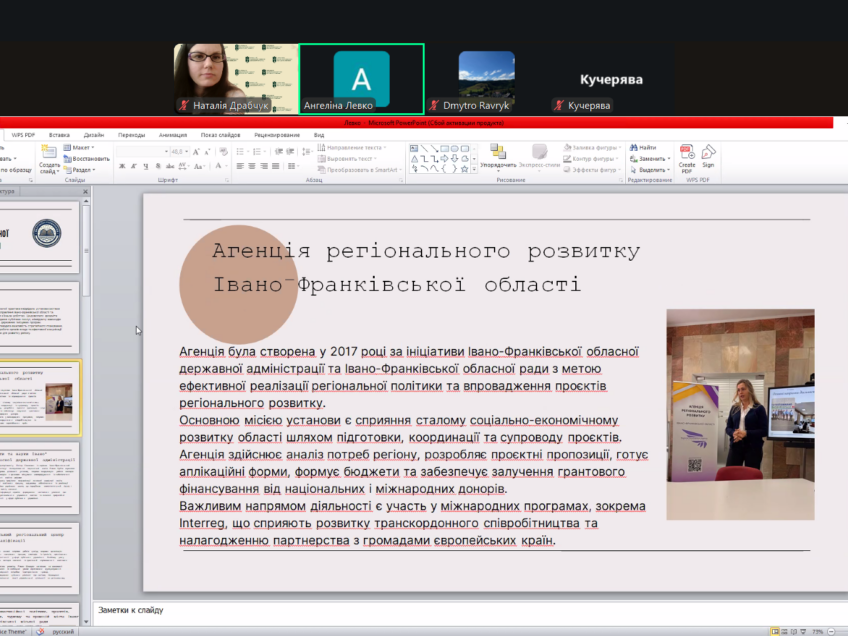Open the Упорядочить arrange tool
848x636 pixels.
[x=497, y=153]
